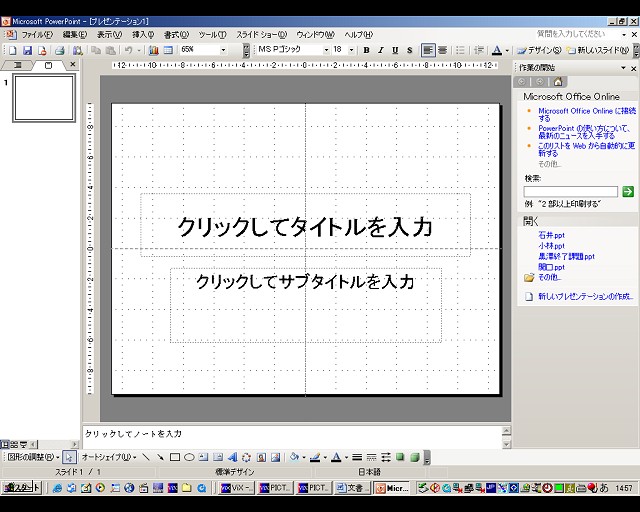Insert WordArt from drawing toolbar
The width and height of the screenshot is (640, 512).
233,457
